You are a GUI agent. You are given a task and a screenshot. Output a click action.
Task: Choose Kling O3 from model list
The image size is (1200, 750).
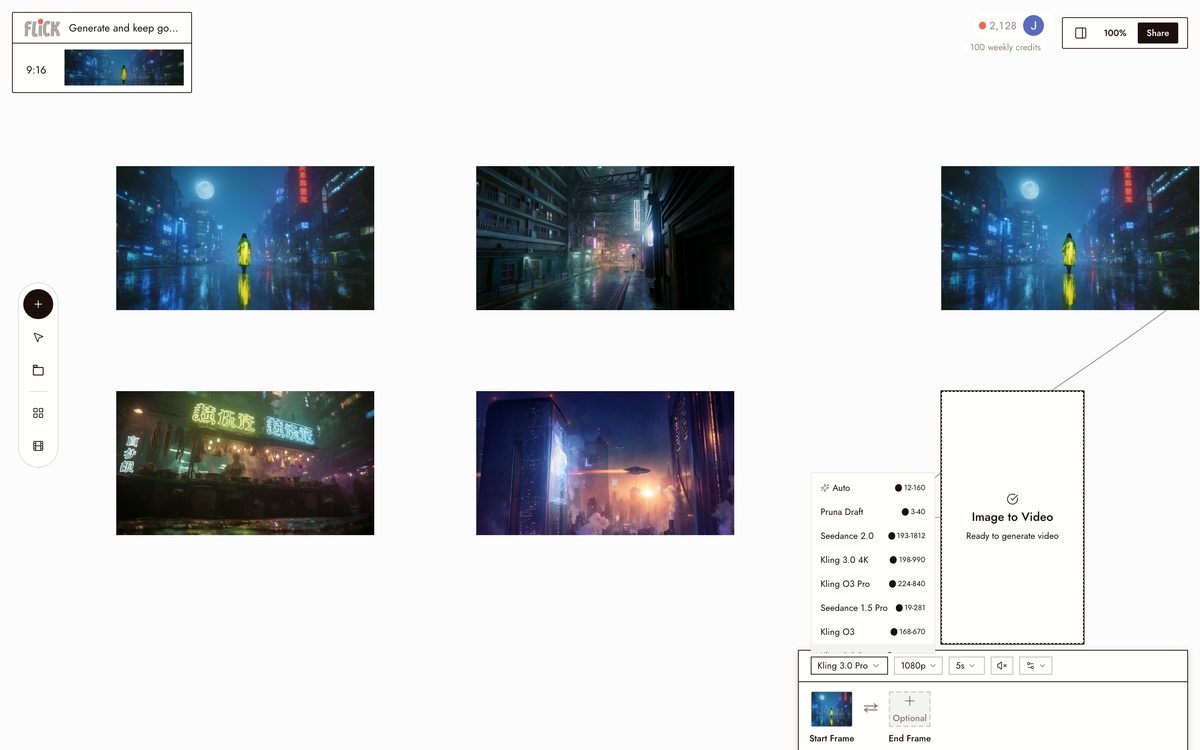pyautogui.click(x=873, y=632)
